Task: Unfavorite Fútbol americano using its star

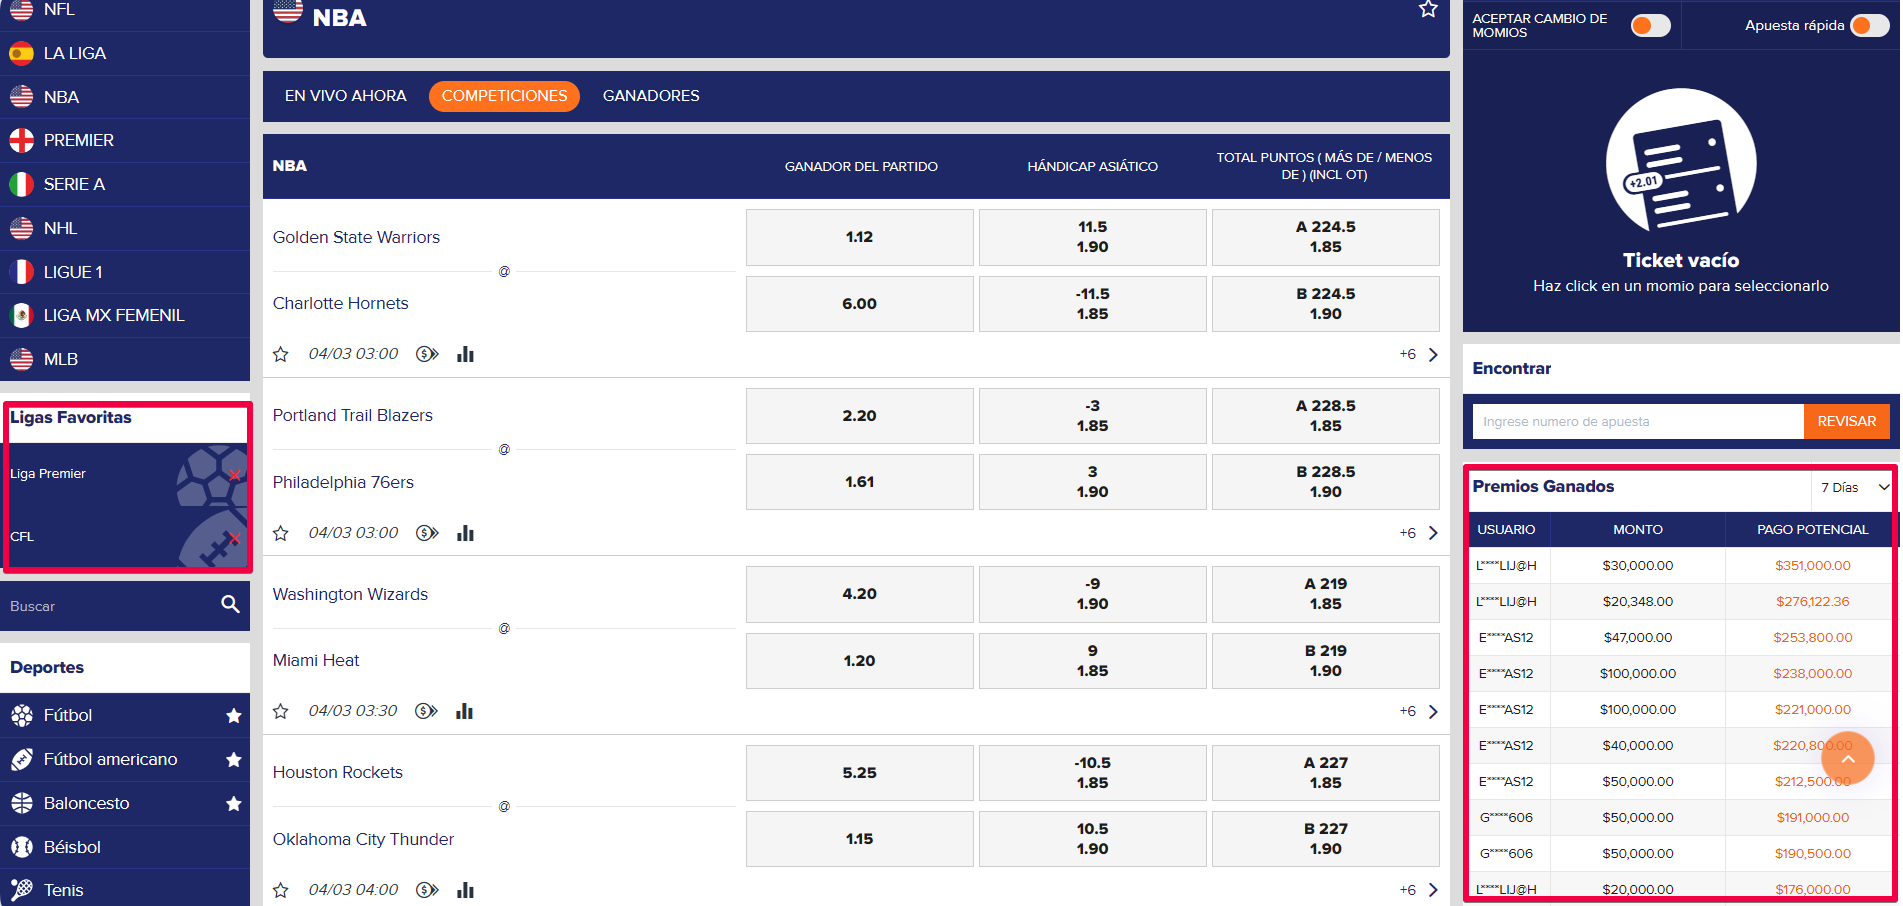Action: [x=234, y=760]
